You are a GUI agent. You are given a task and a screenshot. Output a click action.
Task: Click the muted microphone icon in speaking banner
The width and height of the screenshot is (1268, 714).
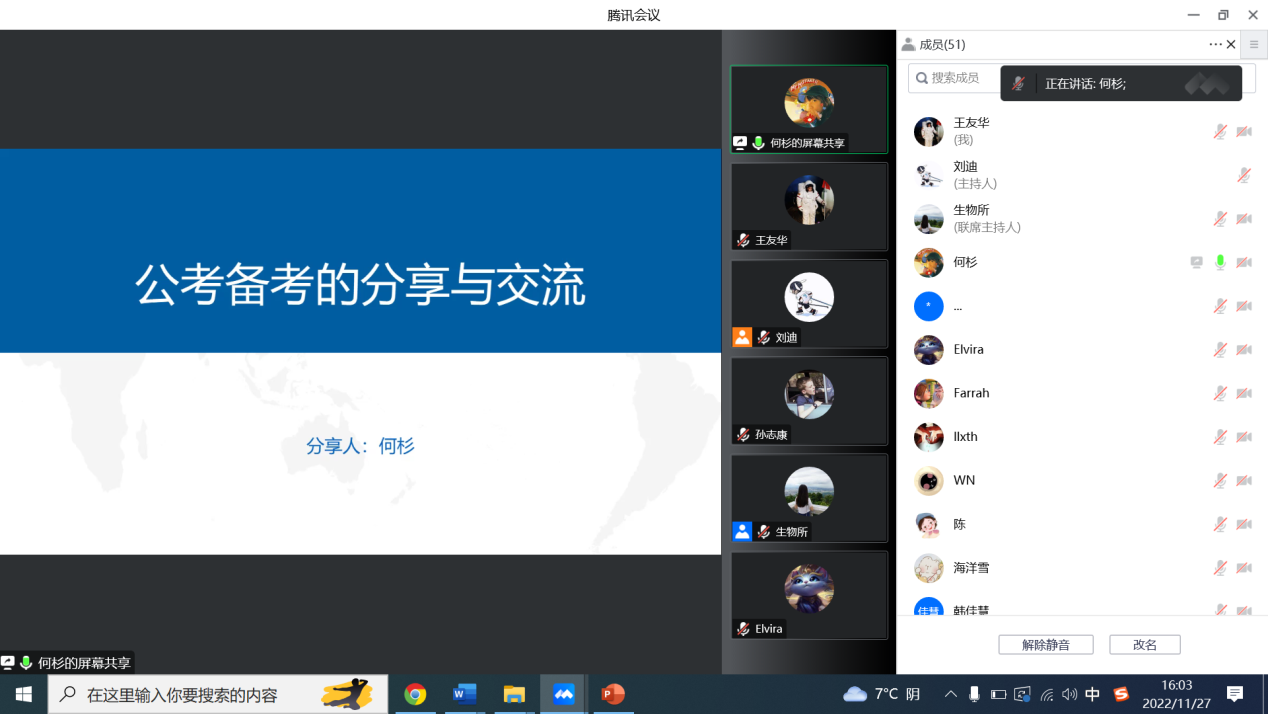pos(1018,84)
